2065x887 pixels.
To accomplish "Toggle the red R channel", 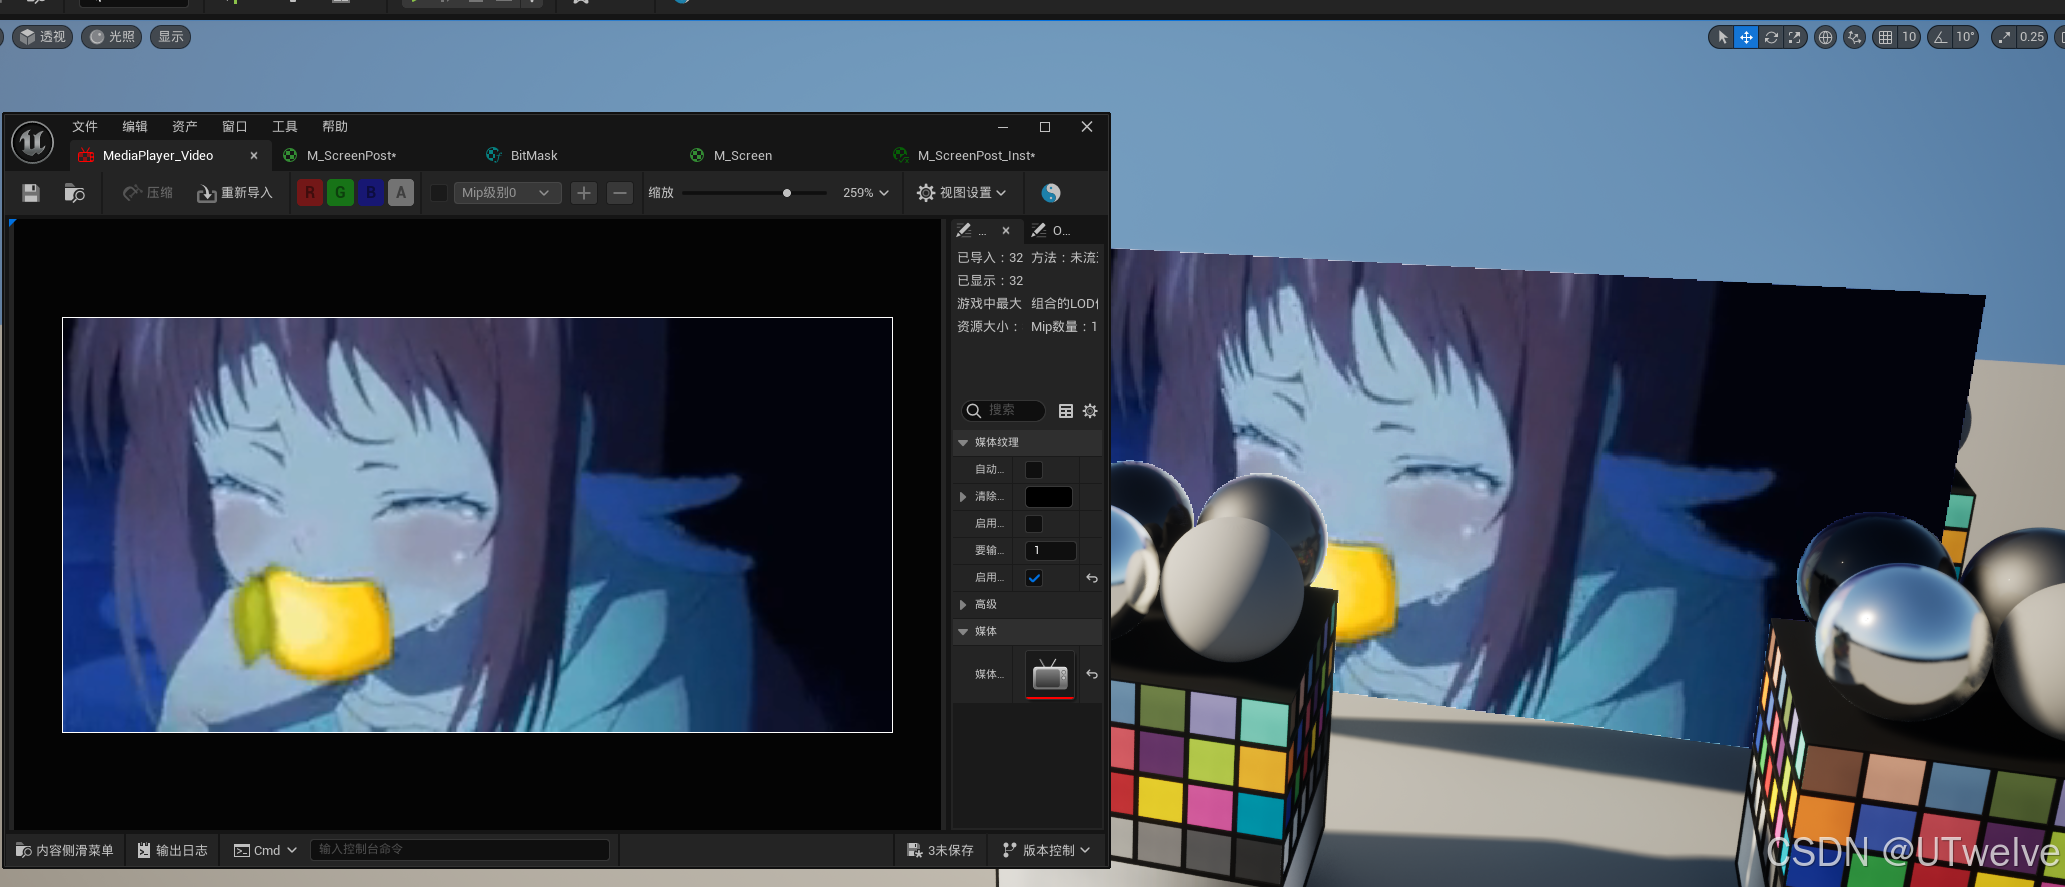I will (x=310, y=193).
